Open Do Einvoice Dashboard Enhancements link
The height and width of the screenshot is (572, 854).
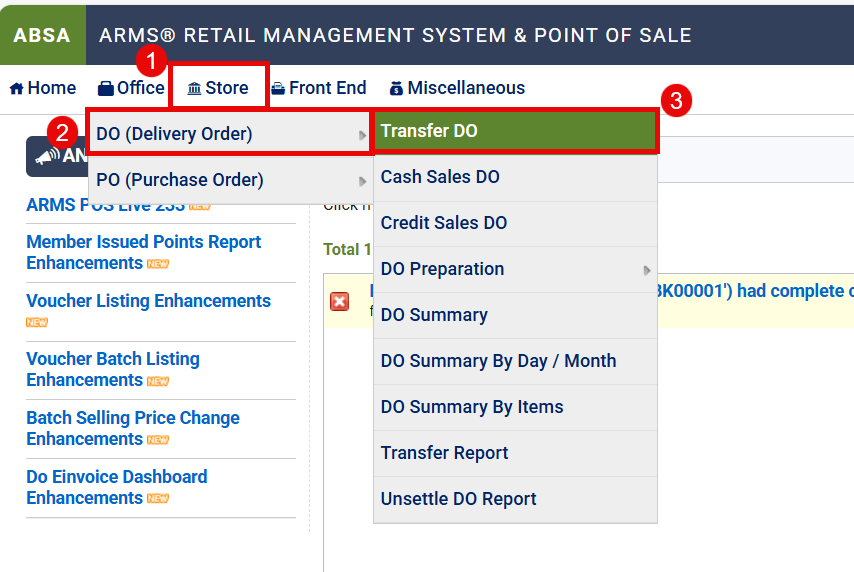(x=116, y=487)
